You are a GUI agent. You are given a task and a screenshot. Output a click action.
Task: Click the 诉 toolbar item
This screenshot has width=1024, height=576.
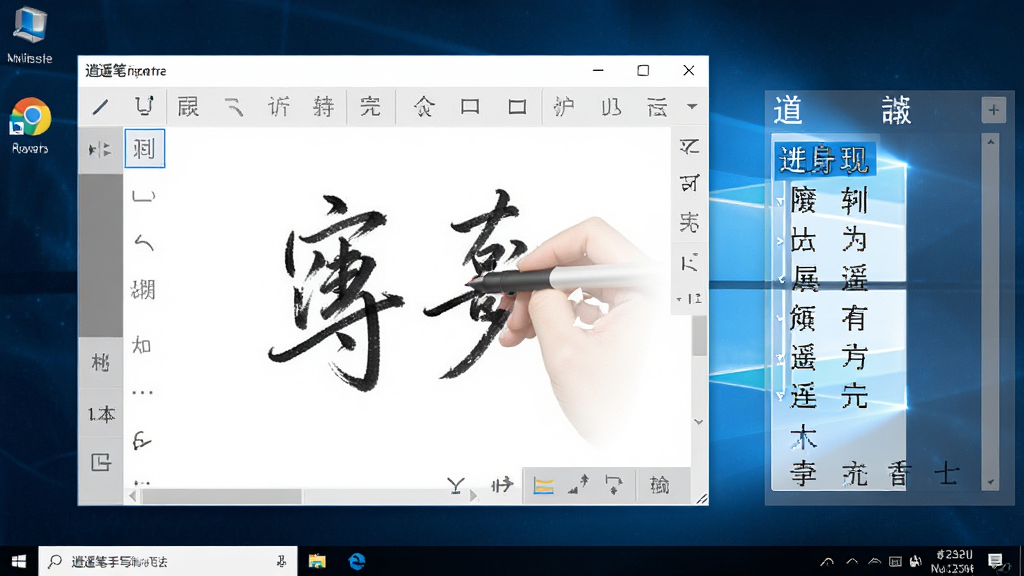pyautogui.click(x=279, y=106)
